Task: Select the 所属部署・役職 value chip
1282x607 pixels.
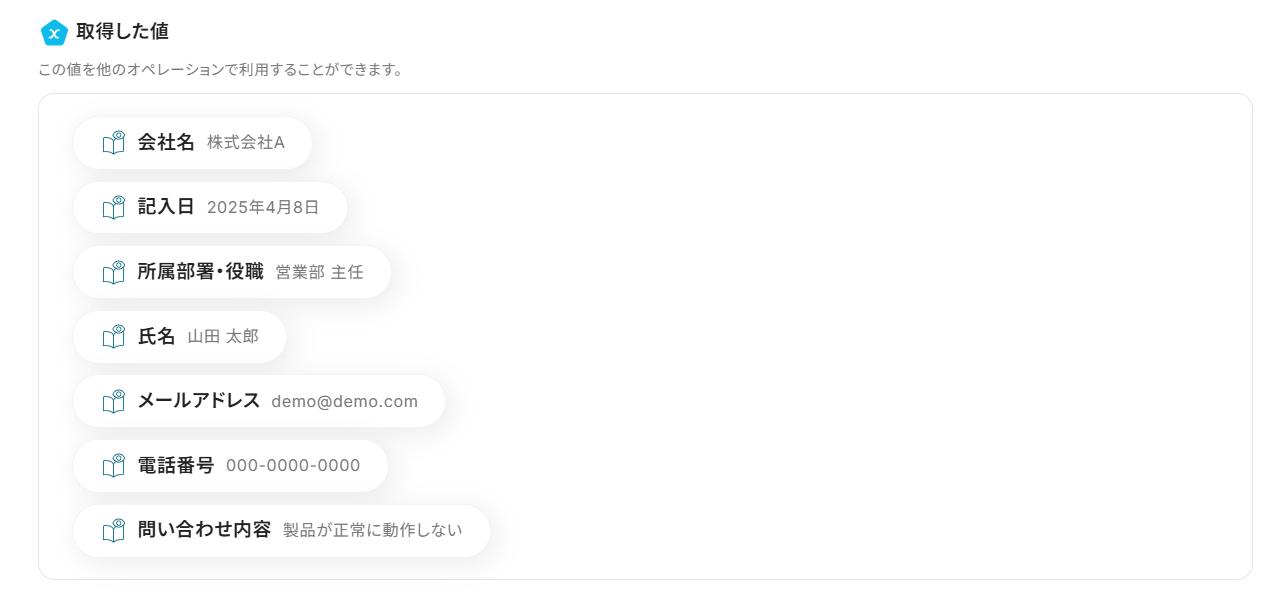Action: (x=200, y=272)
